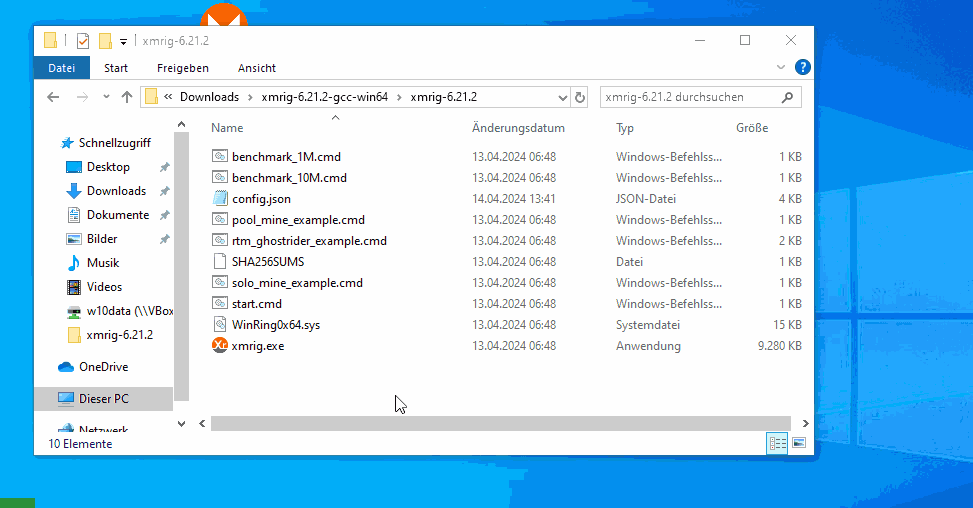The height and width of the screenshot is (508, 973).
Task: Sort by the Änderungsdatum column header
Action: pyautogui.click(x=518, y=128)
